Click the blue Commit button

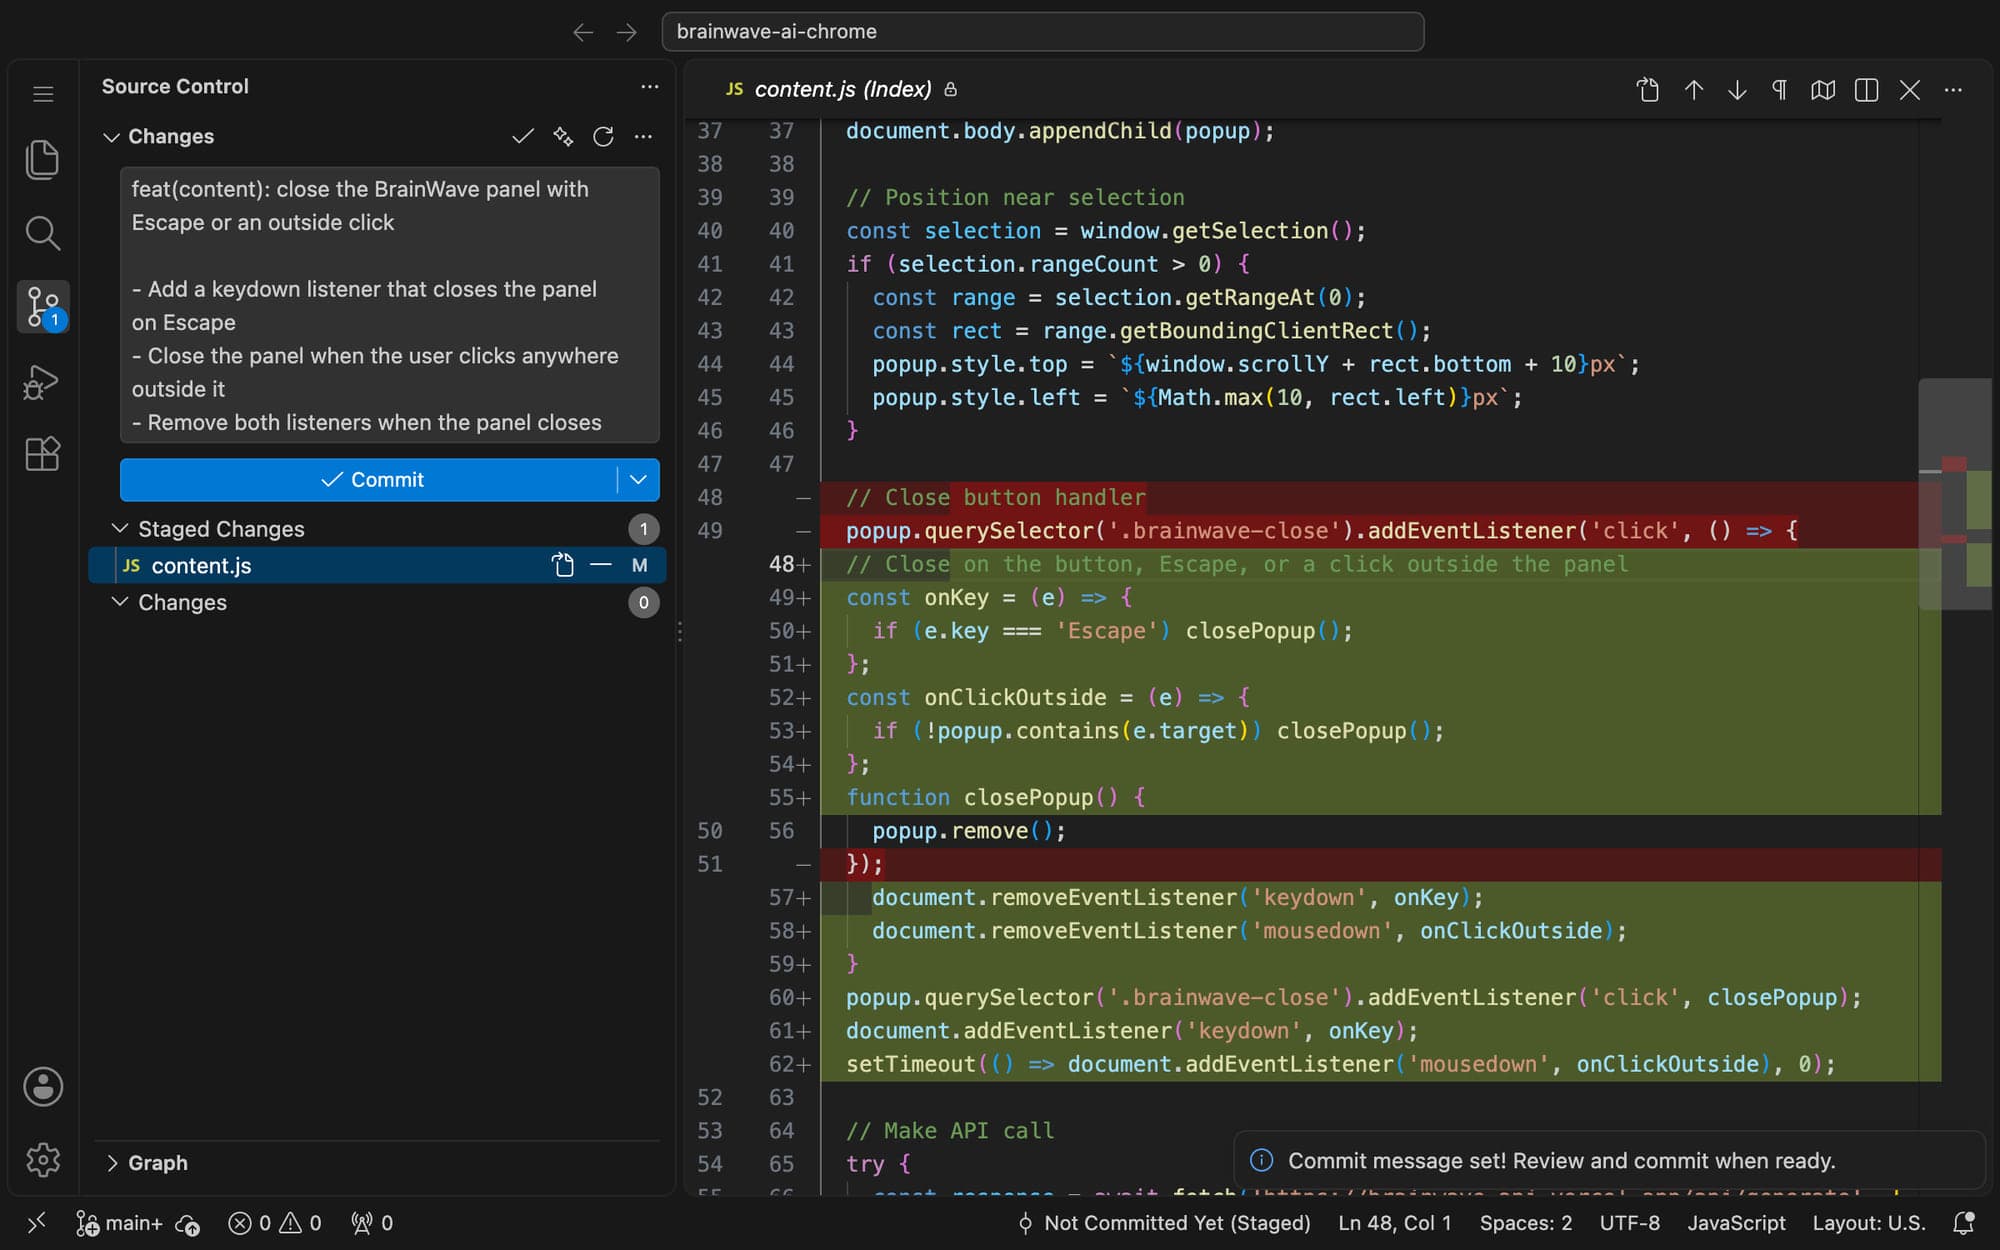(x=369, y=480)
